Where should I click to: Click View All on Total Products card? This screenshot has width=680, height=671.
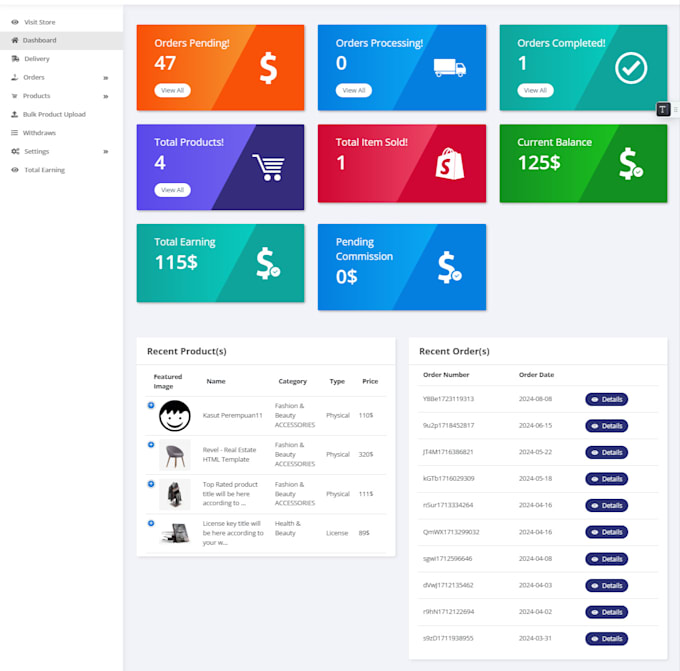[x=173, y=190]
